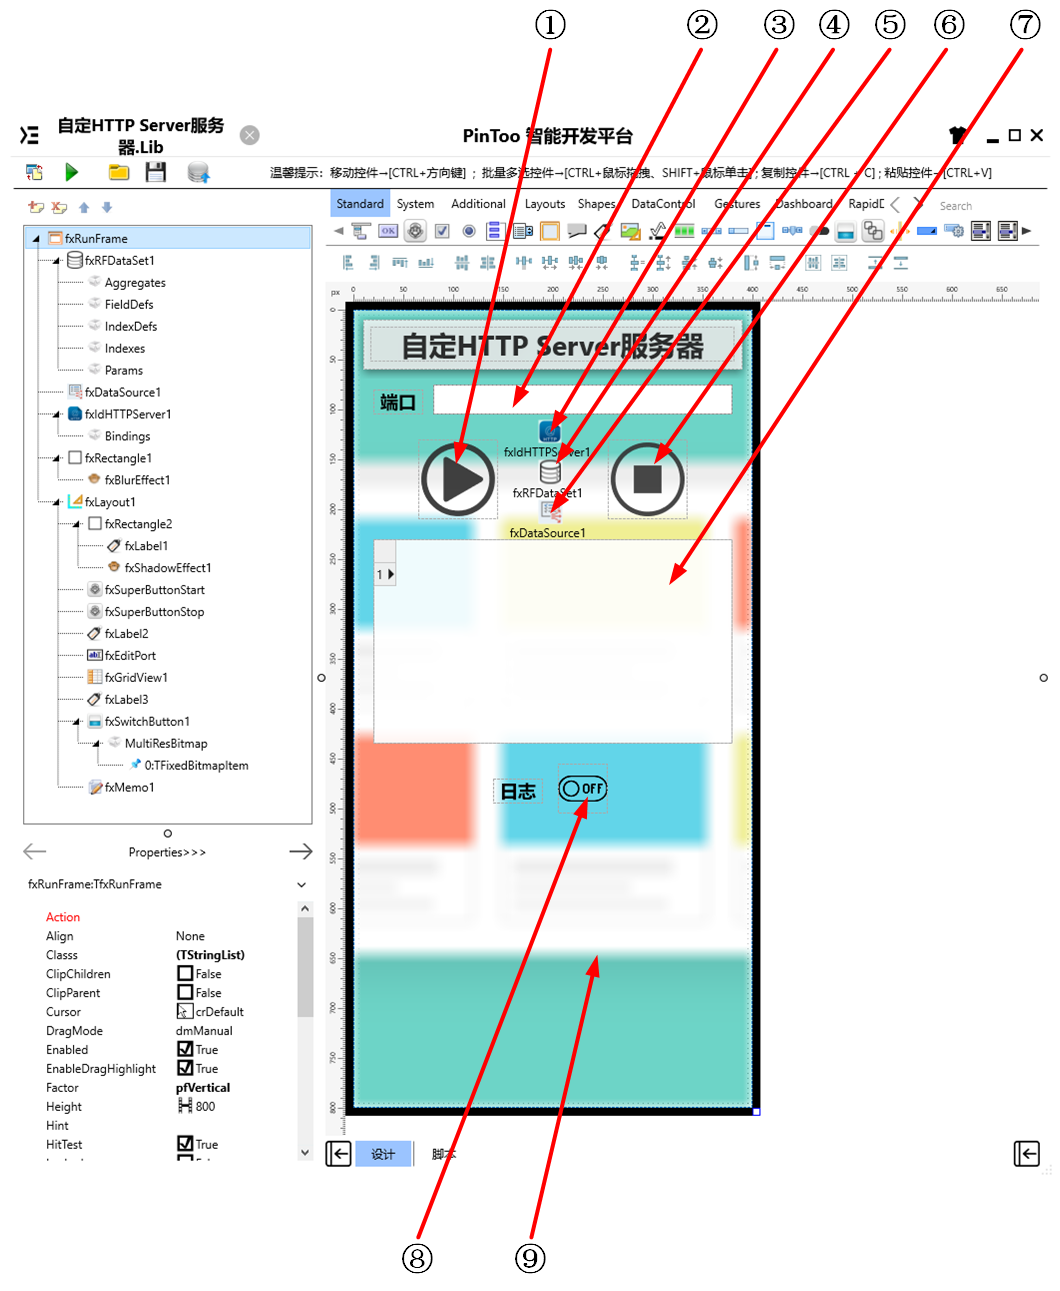Select the orange panel component in the palette

pyautogui.click(x=549, y=231)
